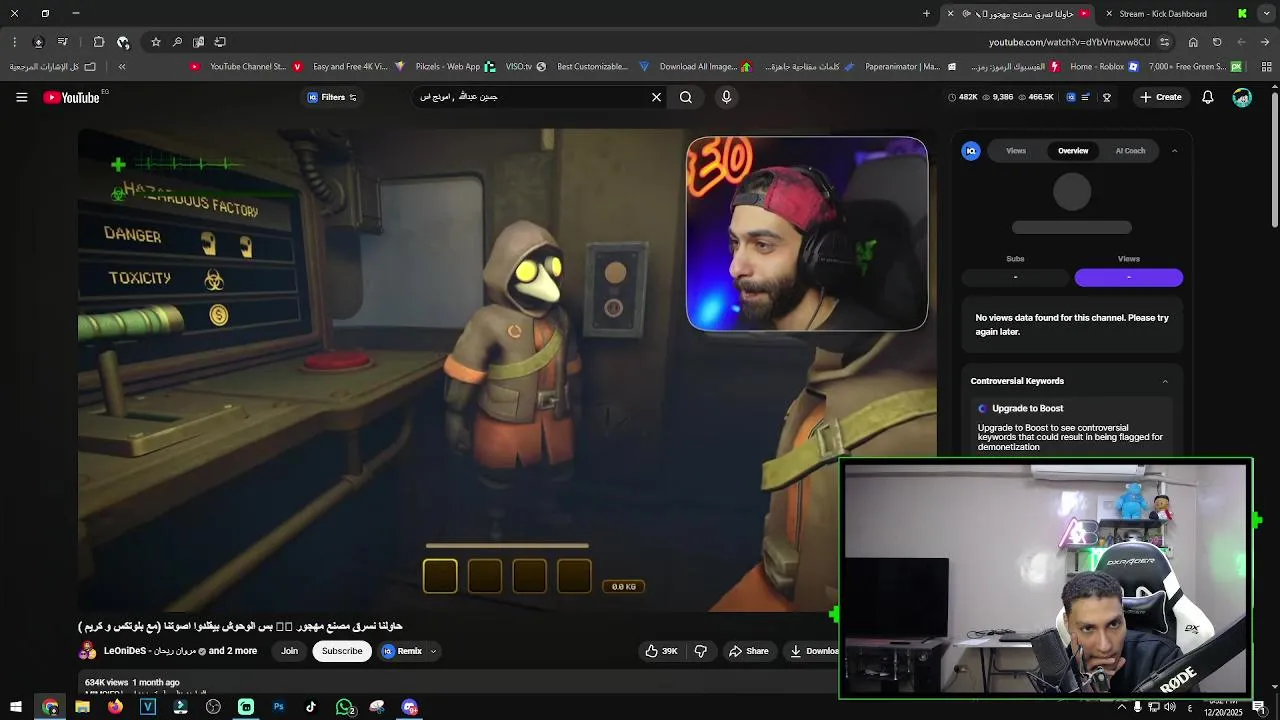Open the media control playlist icon
This screenshot has width=1280, height=720.
click(x=62, y=42)
